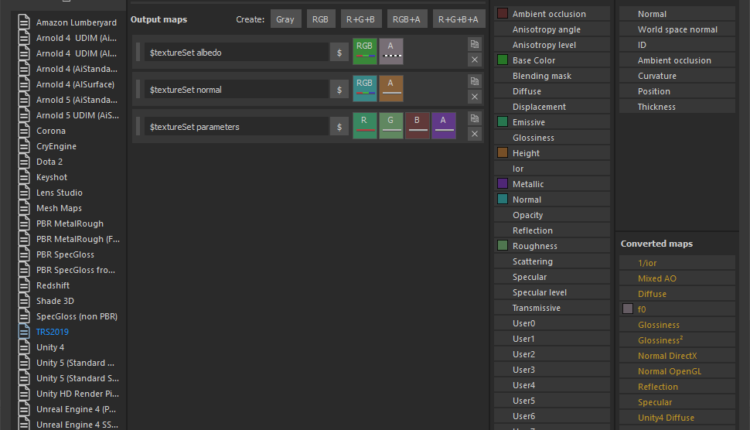Create an R+G+B+A output map
This screenshot has width=750, height=430.
point(458,19)
